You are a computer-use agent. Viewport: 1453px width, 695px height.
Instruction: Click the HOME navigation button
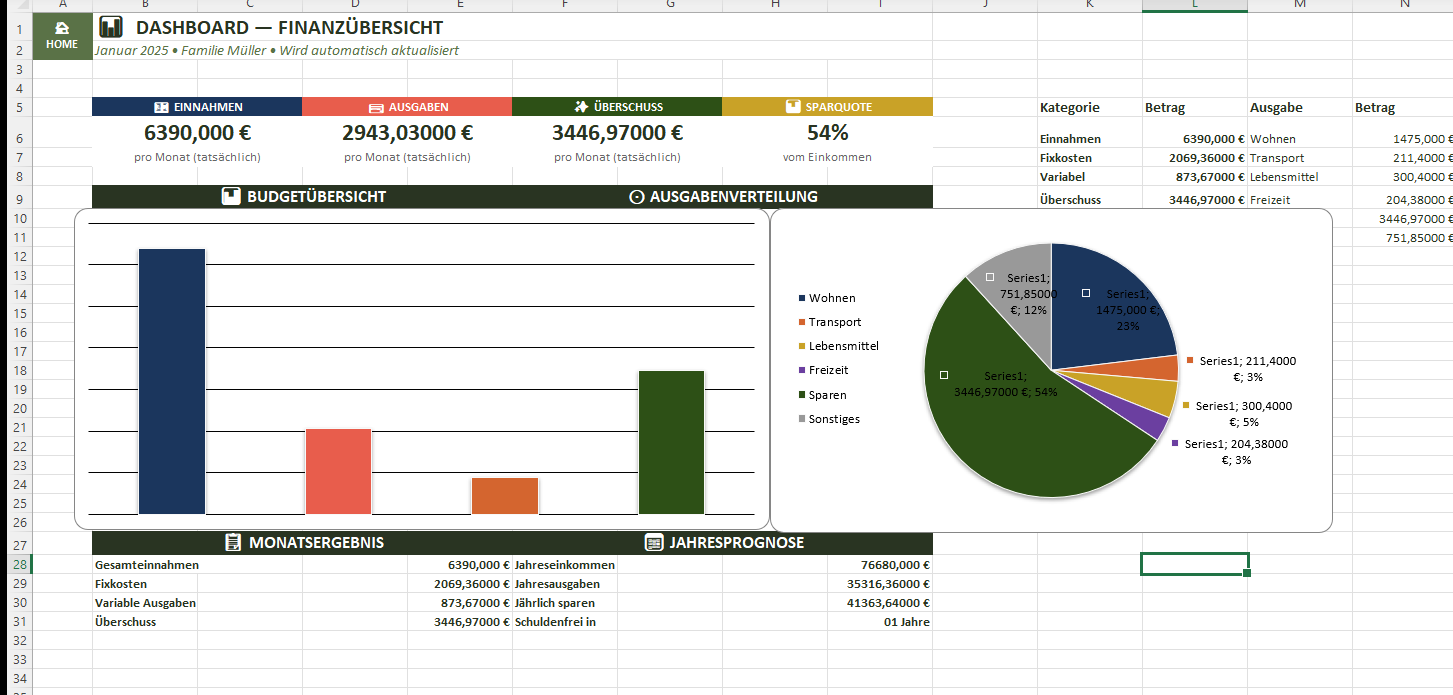(x=62, y=36)
